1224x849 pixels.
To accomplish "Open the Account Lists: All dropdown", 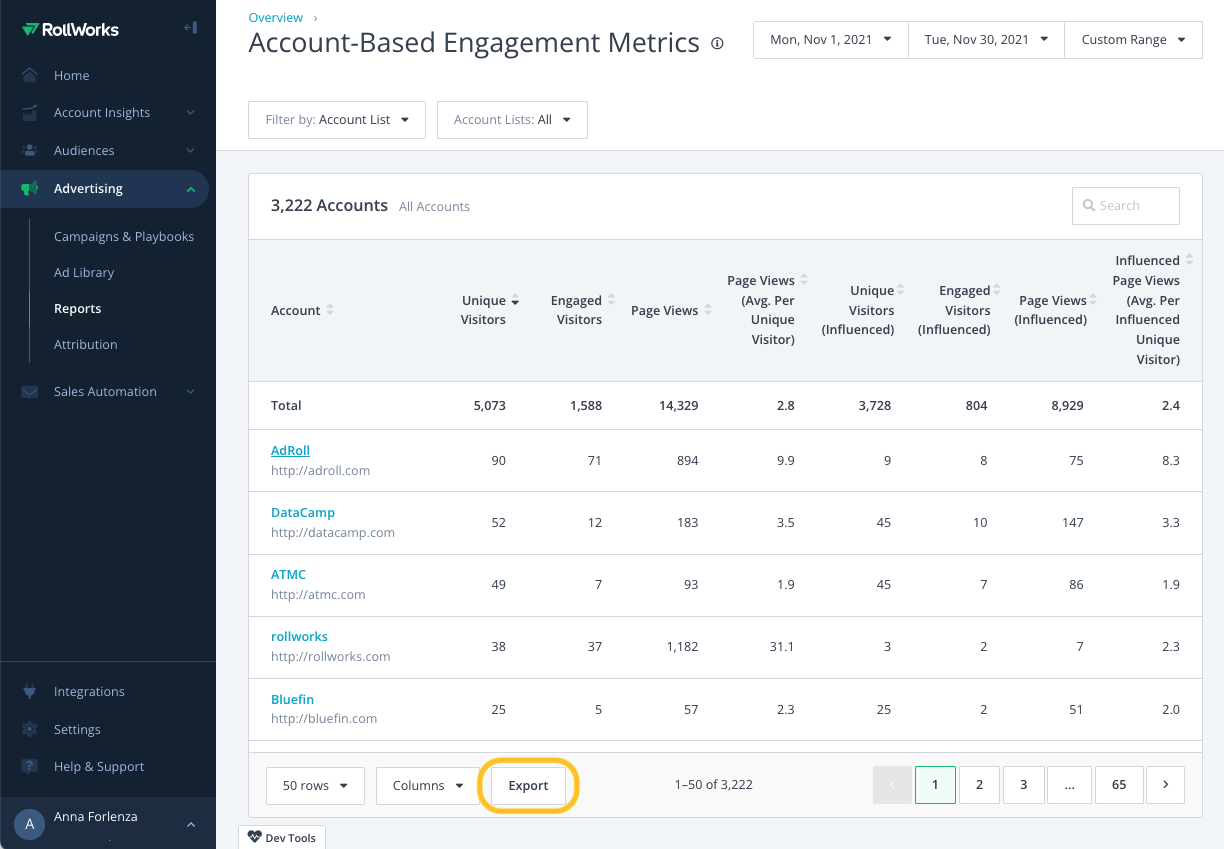I will coord(512,120).
